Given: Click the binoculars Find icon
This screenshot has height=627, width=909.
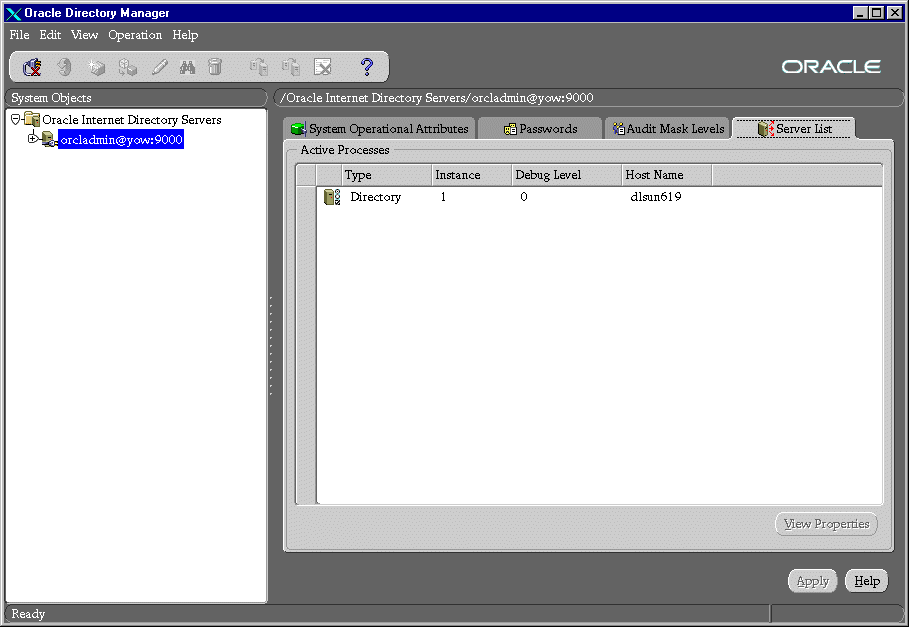Looking at the screenshot, I should (x=187, y=67).
